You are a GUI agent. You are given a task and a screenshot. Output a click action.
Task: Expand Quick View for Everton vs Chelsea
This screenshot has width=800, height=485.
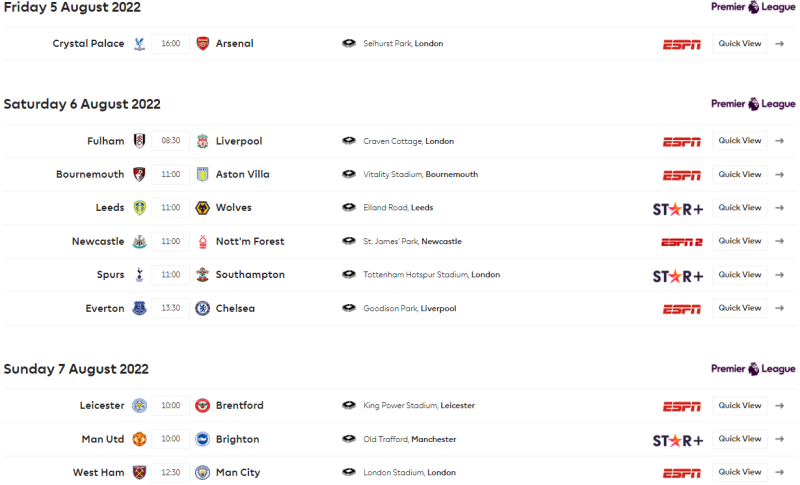pos(740,308)
